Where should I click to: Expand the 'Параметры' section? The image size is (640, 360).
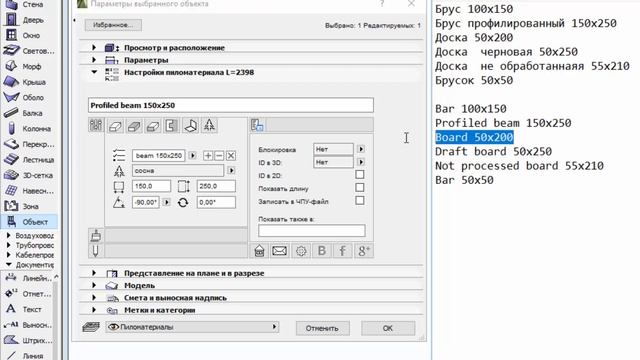94,60
